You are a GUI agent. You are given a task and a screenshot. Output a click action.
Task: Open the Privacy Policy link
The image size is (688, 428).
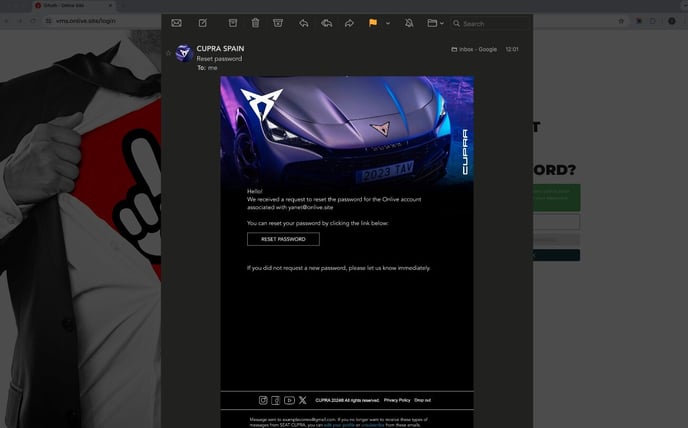(x=397, y=400)
